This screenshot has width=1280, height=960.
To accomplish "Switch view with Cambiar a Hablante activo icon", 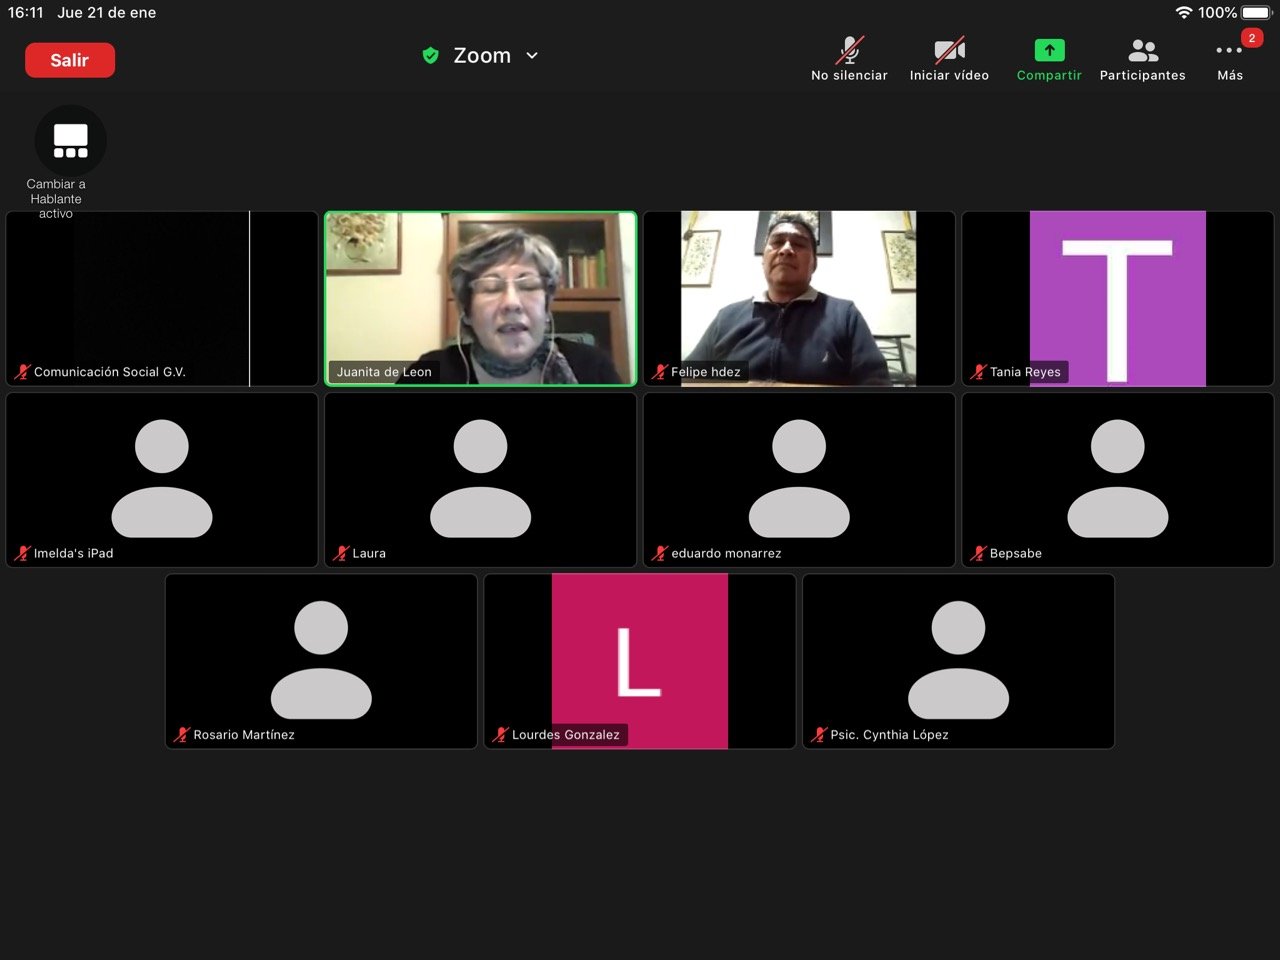I will pyautogui.click(x=70, y=141).
